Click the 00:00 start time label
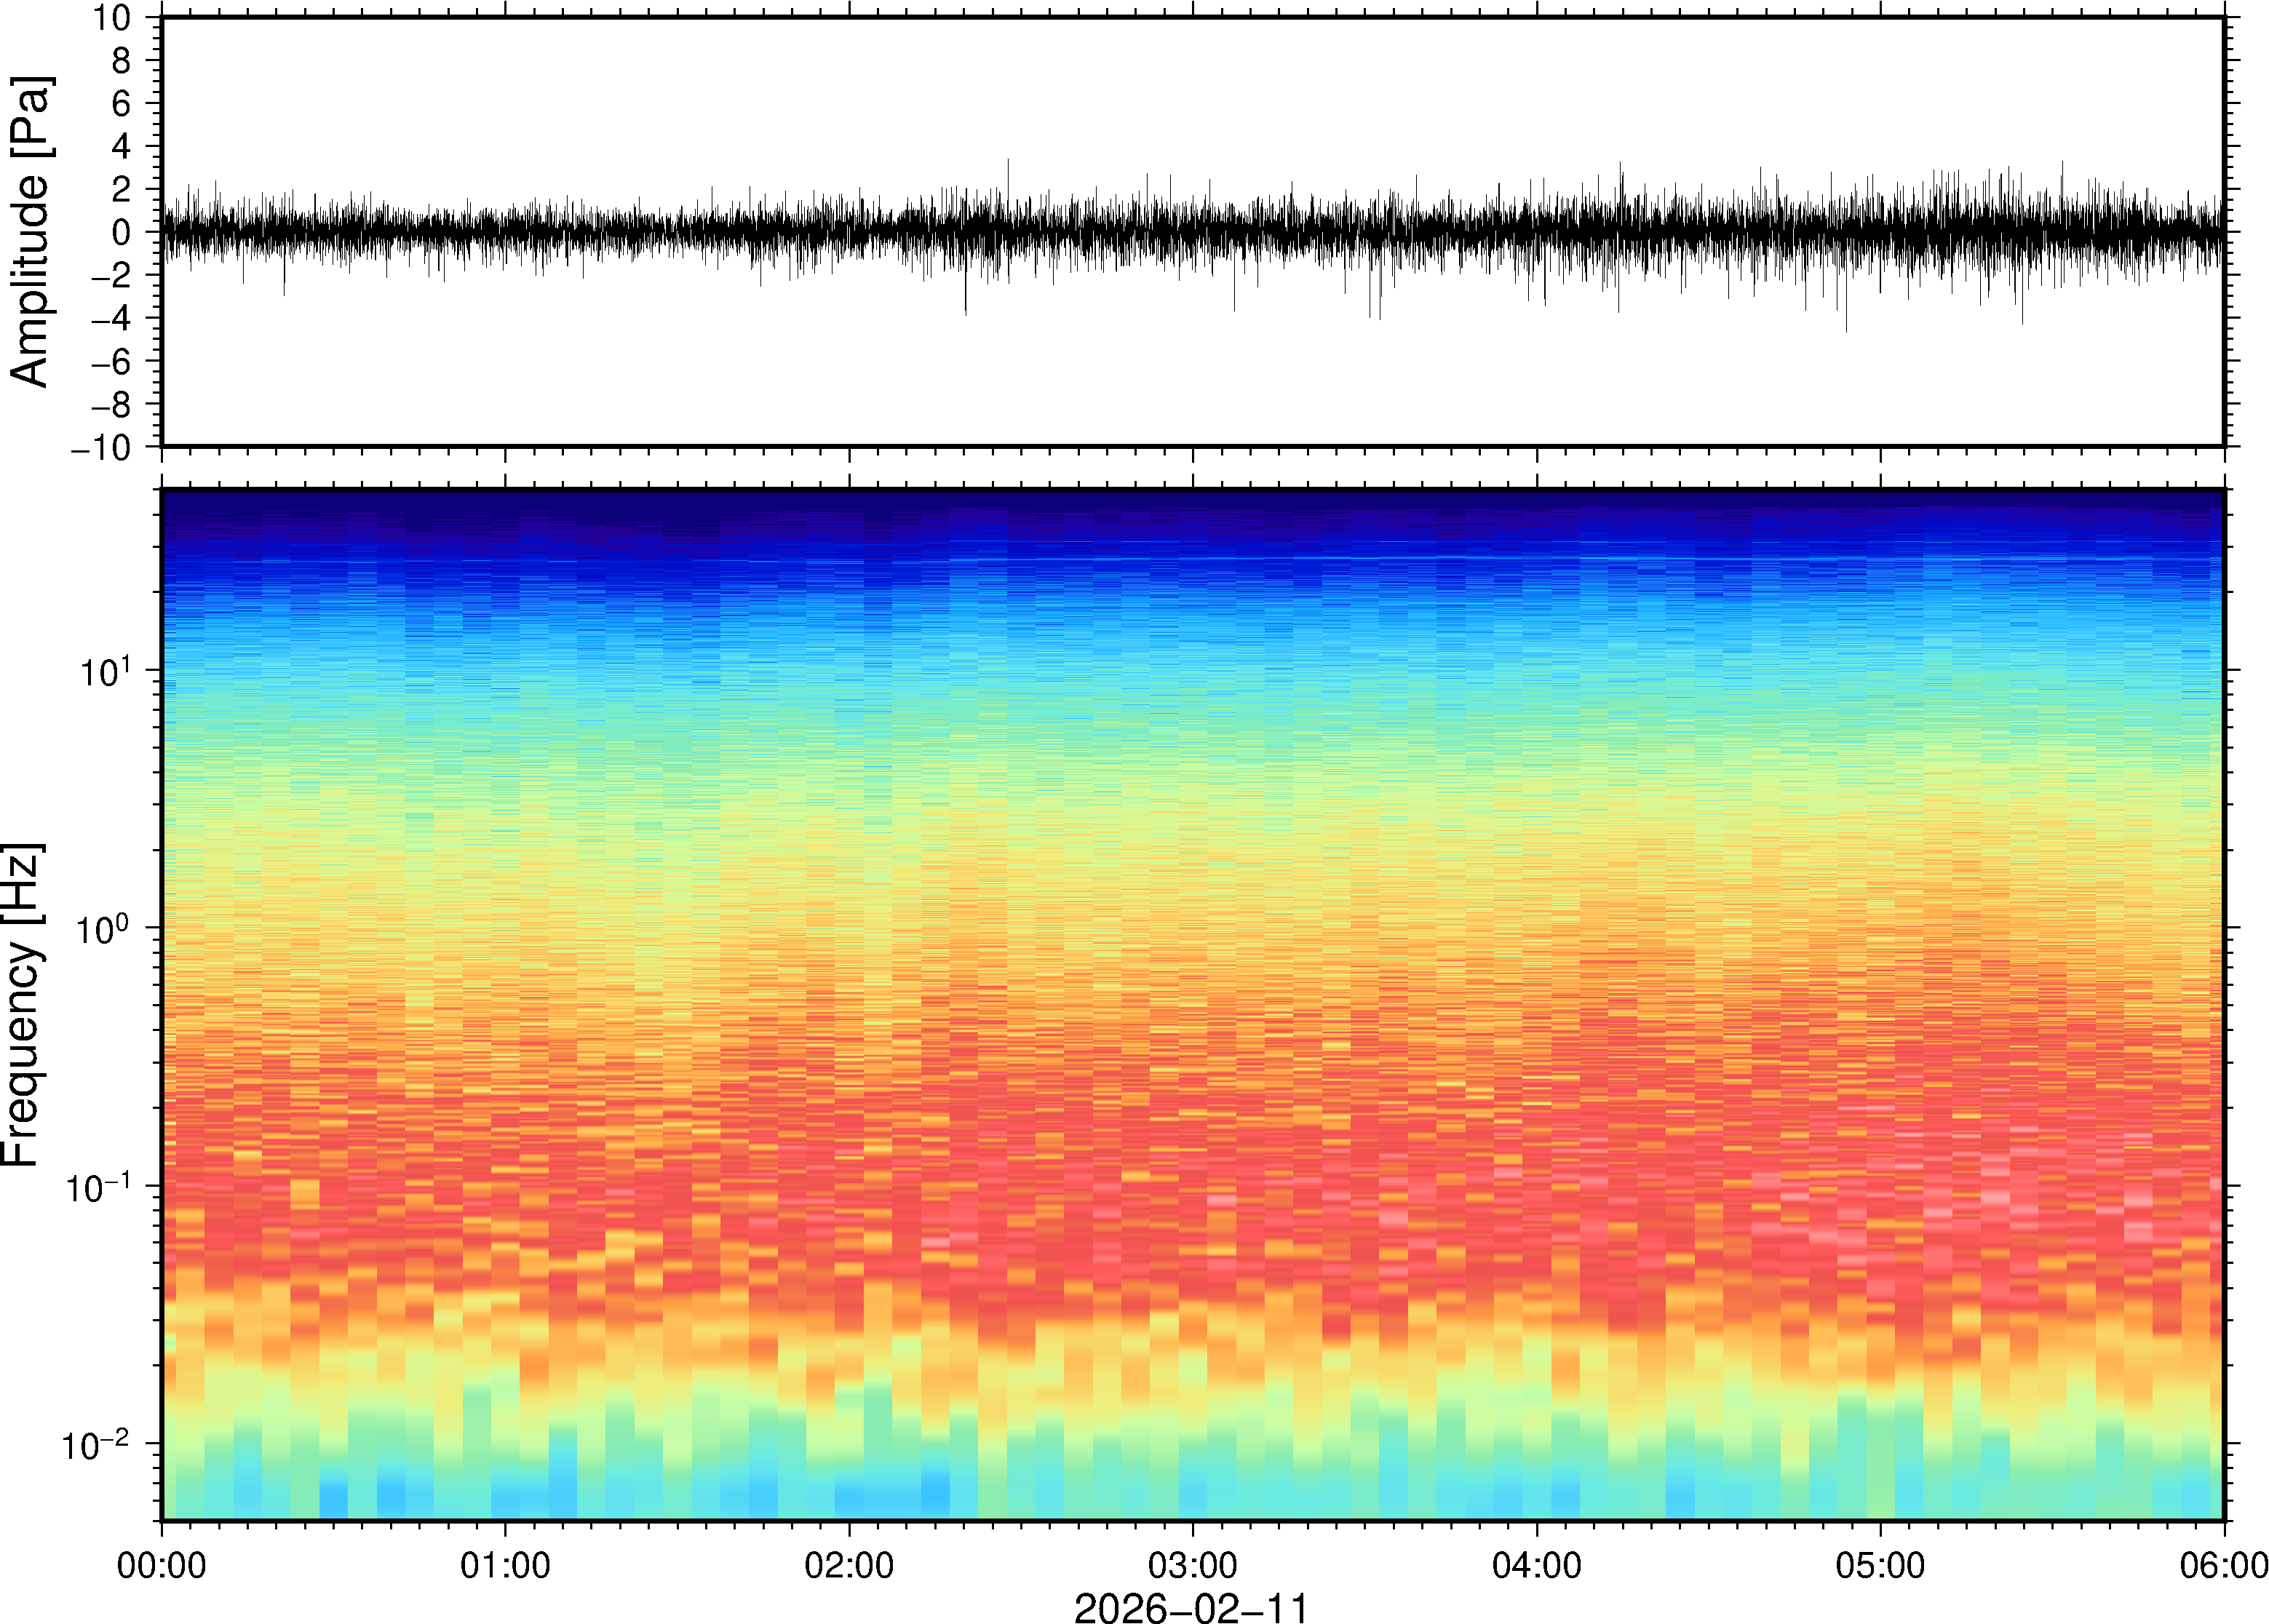The image size is (2269, 1624). 162,1565
